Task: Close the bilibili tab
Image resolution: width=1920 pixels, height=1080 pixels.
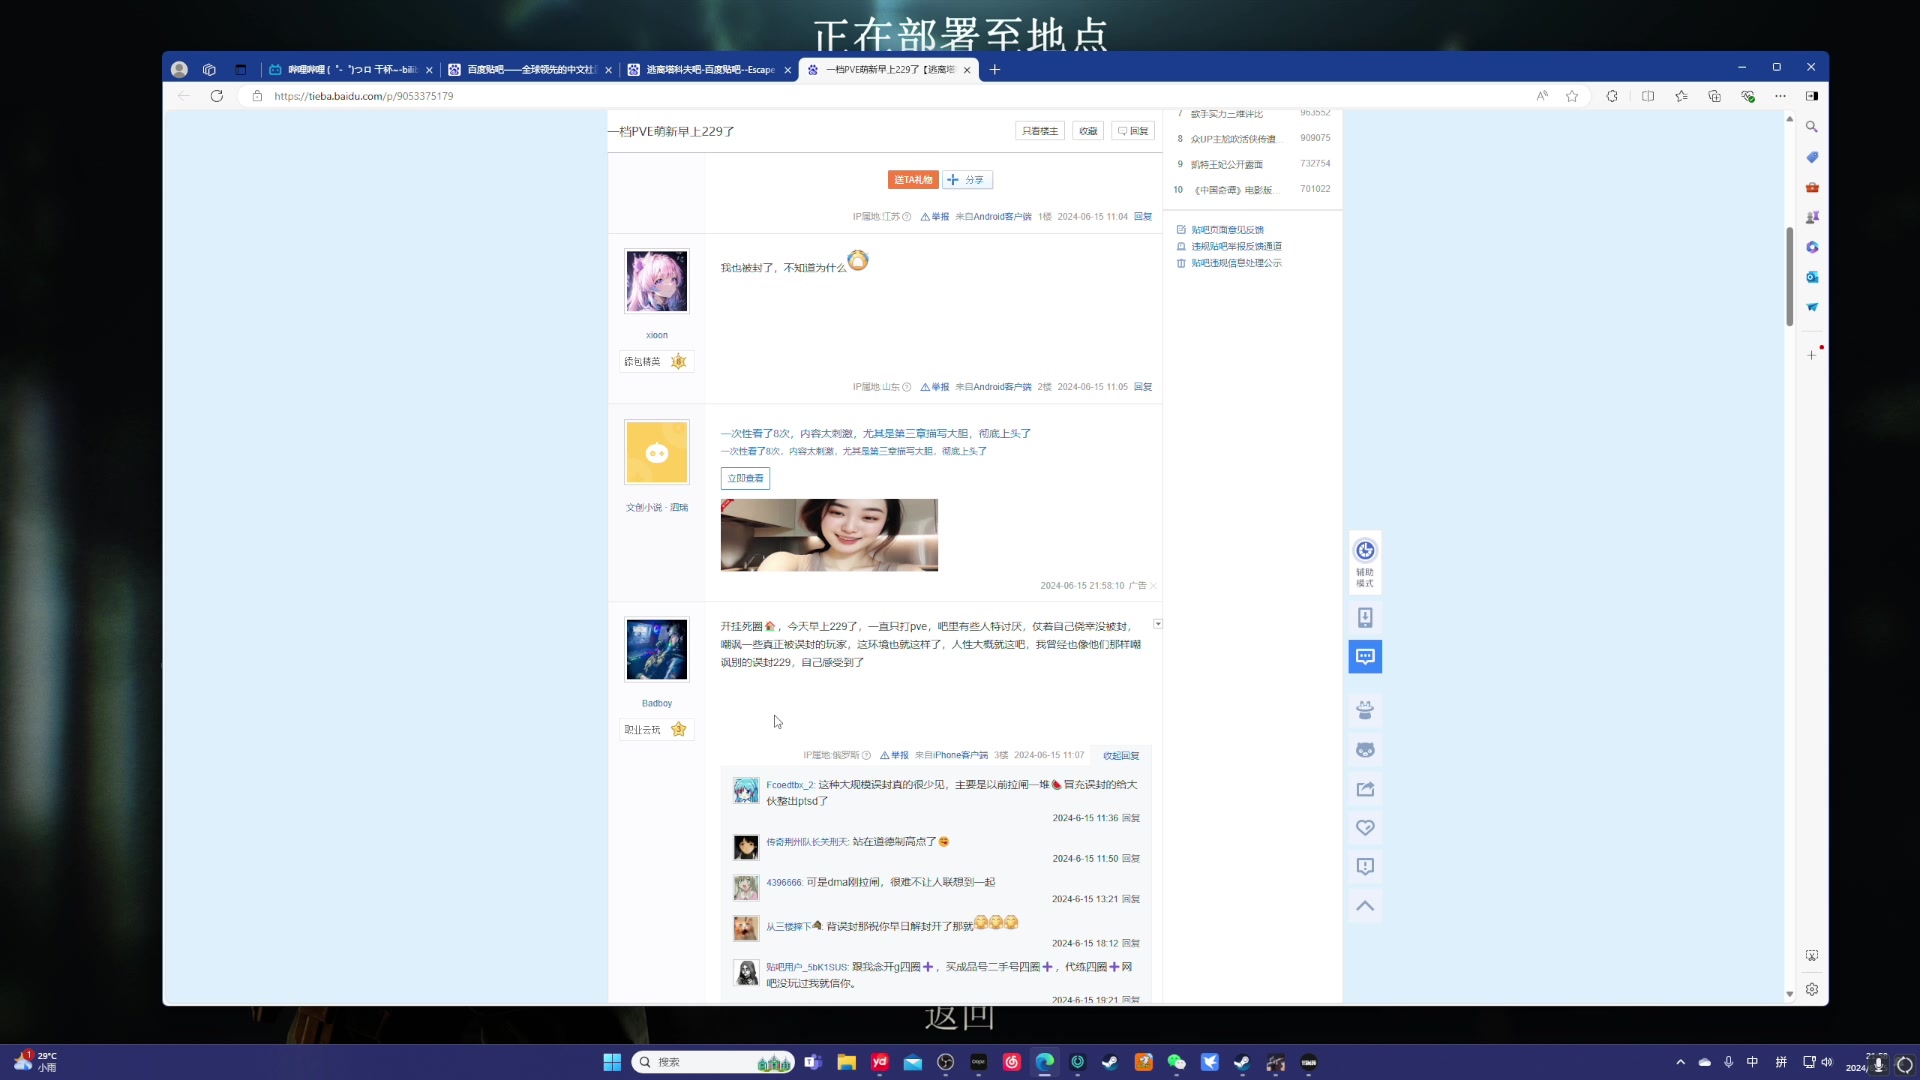Action: (x=429, y=70)
